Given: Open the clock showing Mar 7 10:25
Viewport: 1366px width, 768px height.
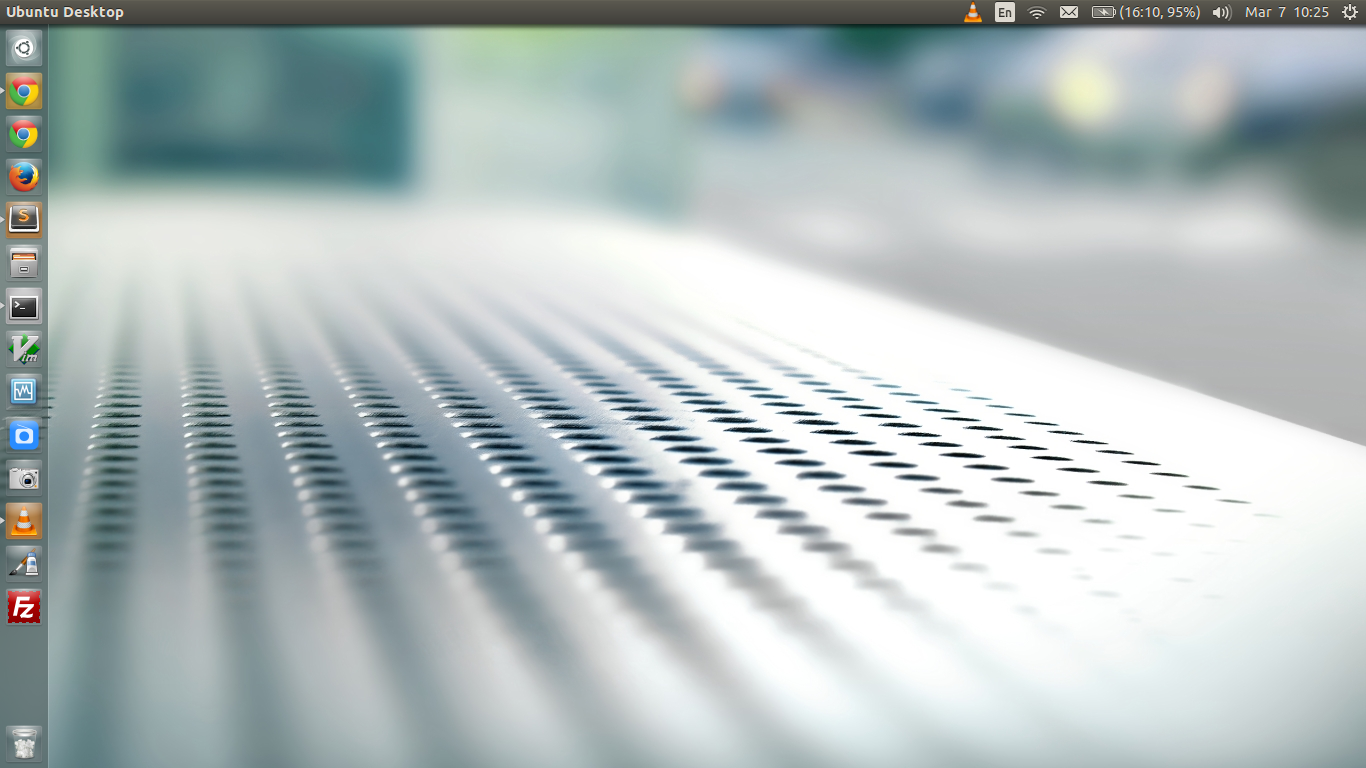Looking at the screenshot, I should (x=1287, y=12).
